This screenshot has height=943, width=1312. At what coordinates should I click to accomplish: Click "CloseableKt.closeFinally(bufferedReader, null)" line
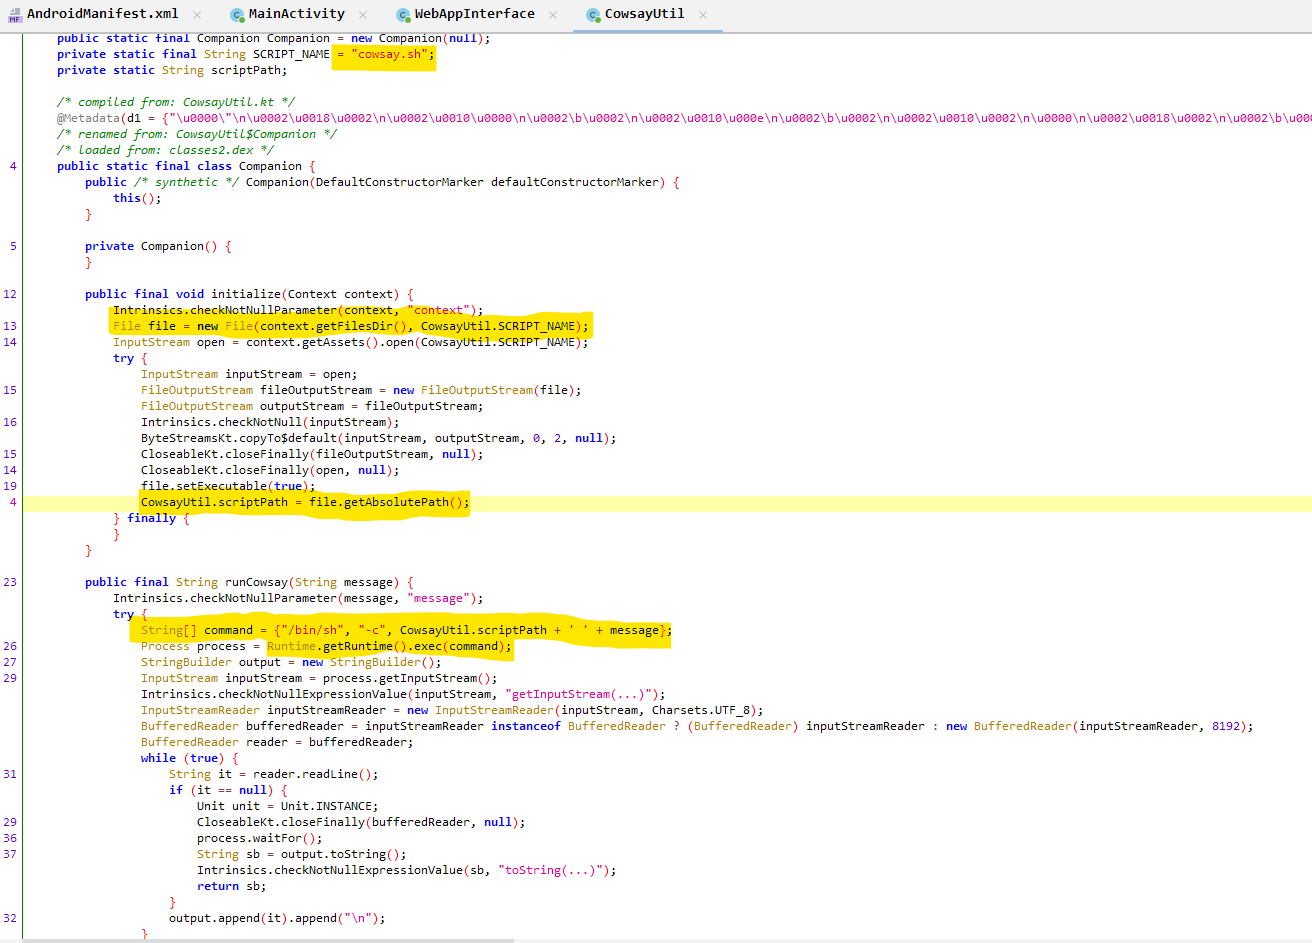[361, 822]
